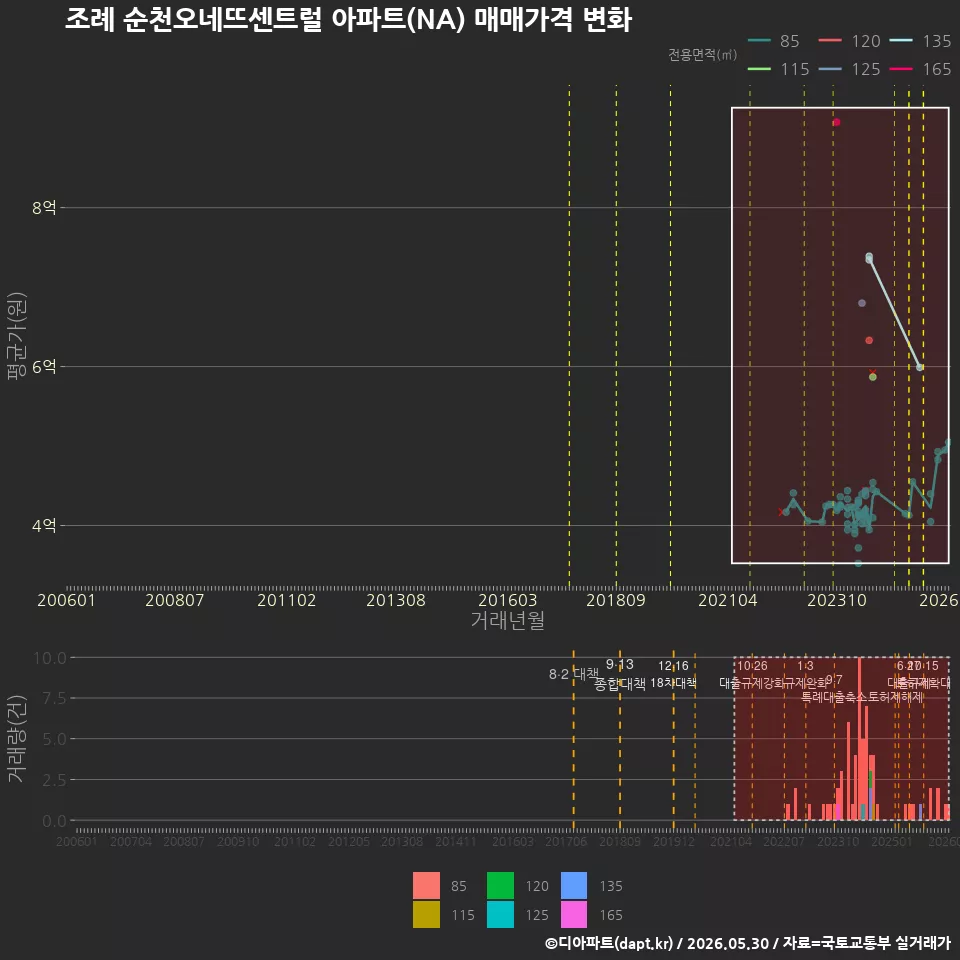
Task: Click the tallest bar in volume chart
Action: point(859,739)
